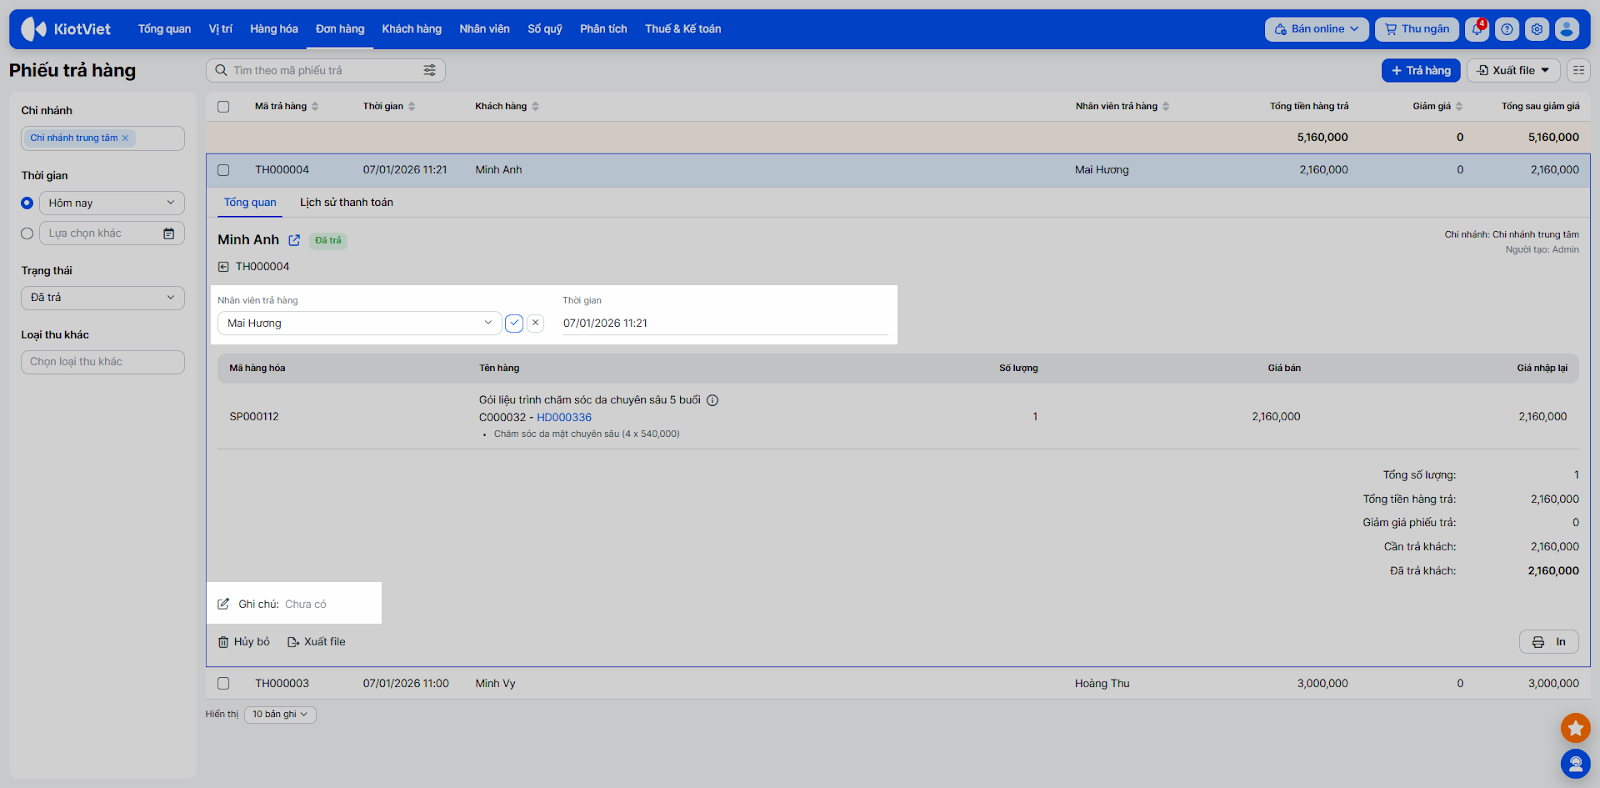Open the Tổng quan menu
The width and height of the screenshot is (1600, 788).
164,29
